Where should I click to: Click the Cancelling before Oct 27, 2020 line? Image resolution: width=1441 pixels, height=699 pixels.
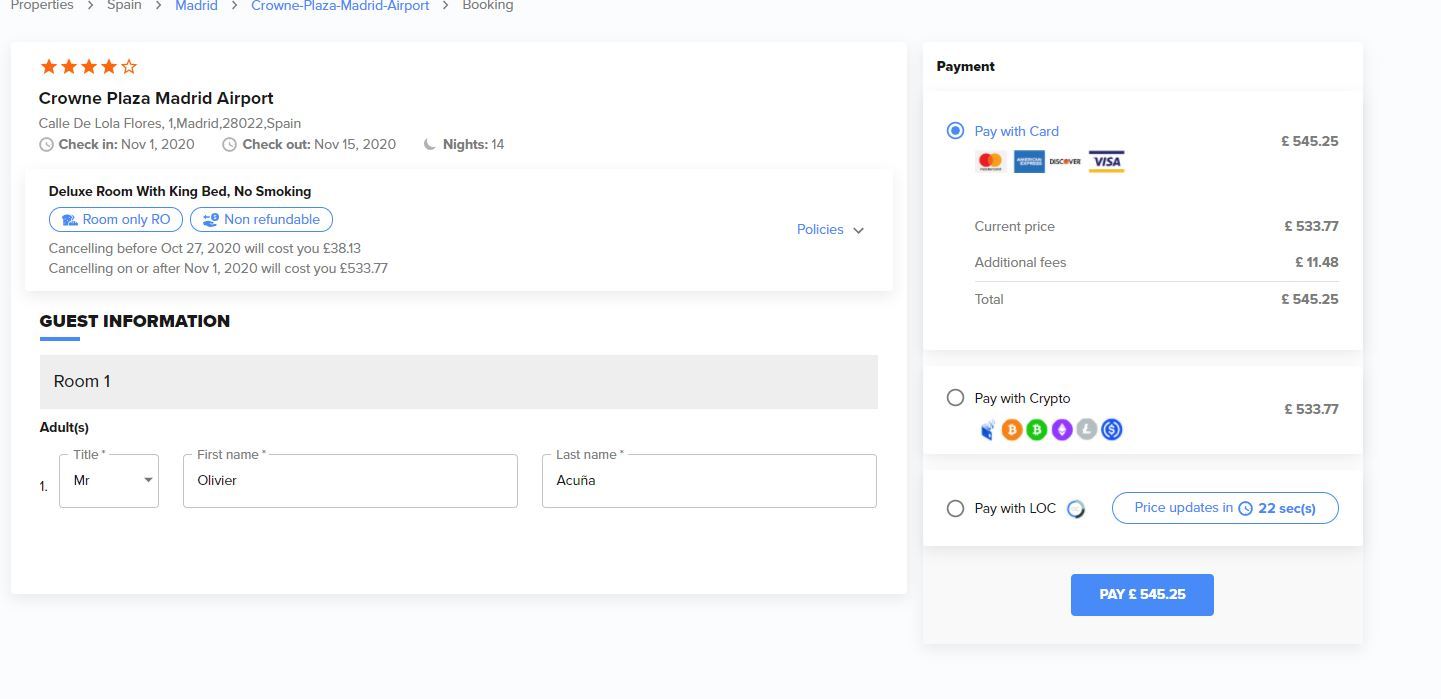tap(205, 248)
